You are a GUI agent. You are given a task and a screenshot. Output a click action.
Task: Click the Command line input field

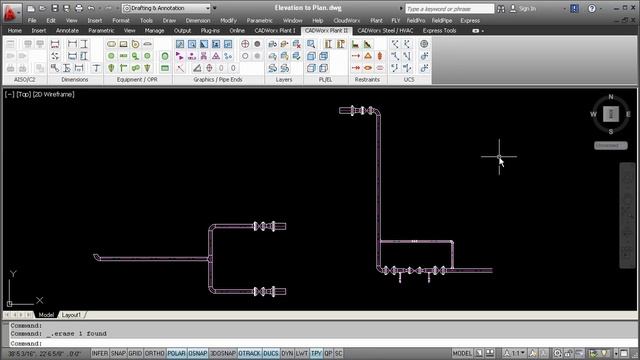click(322, 343)
